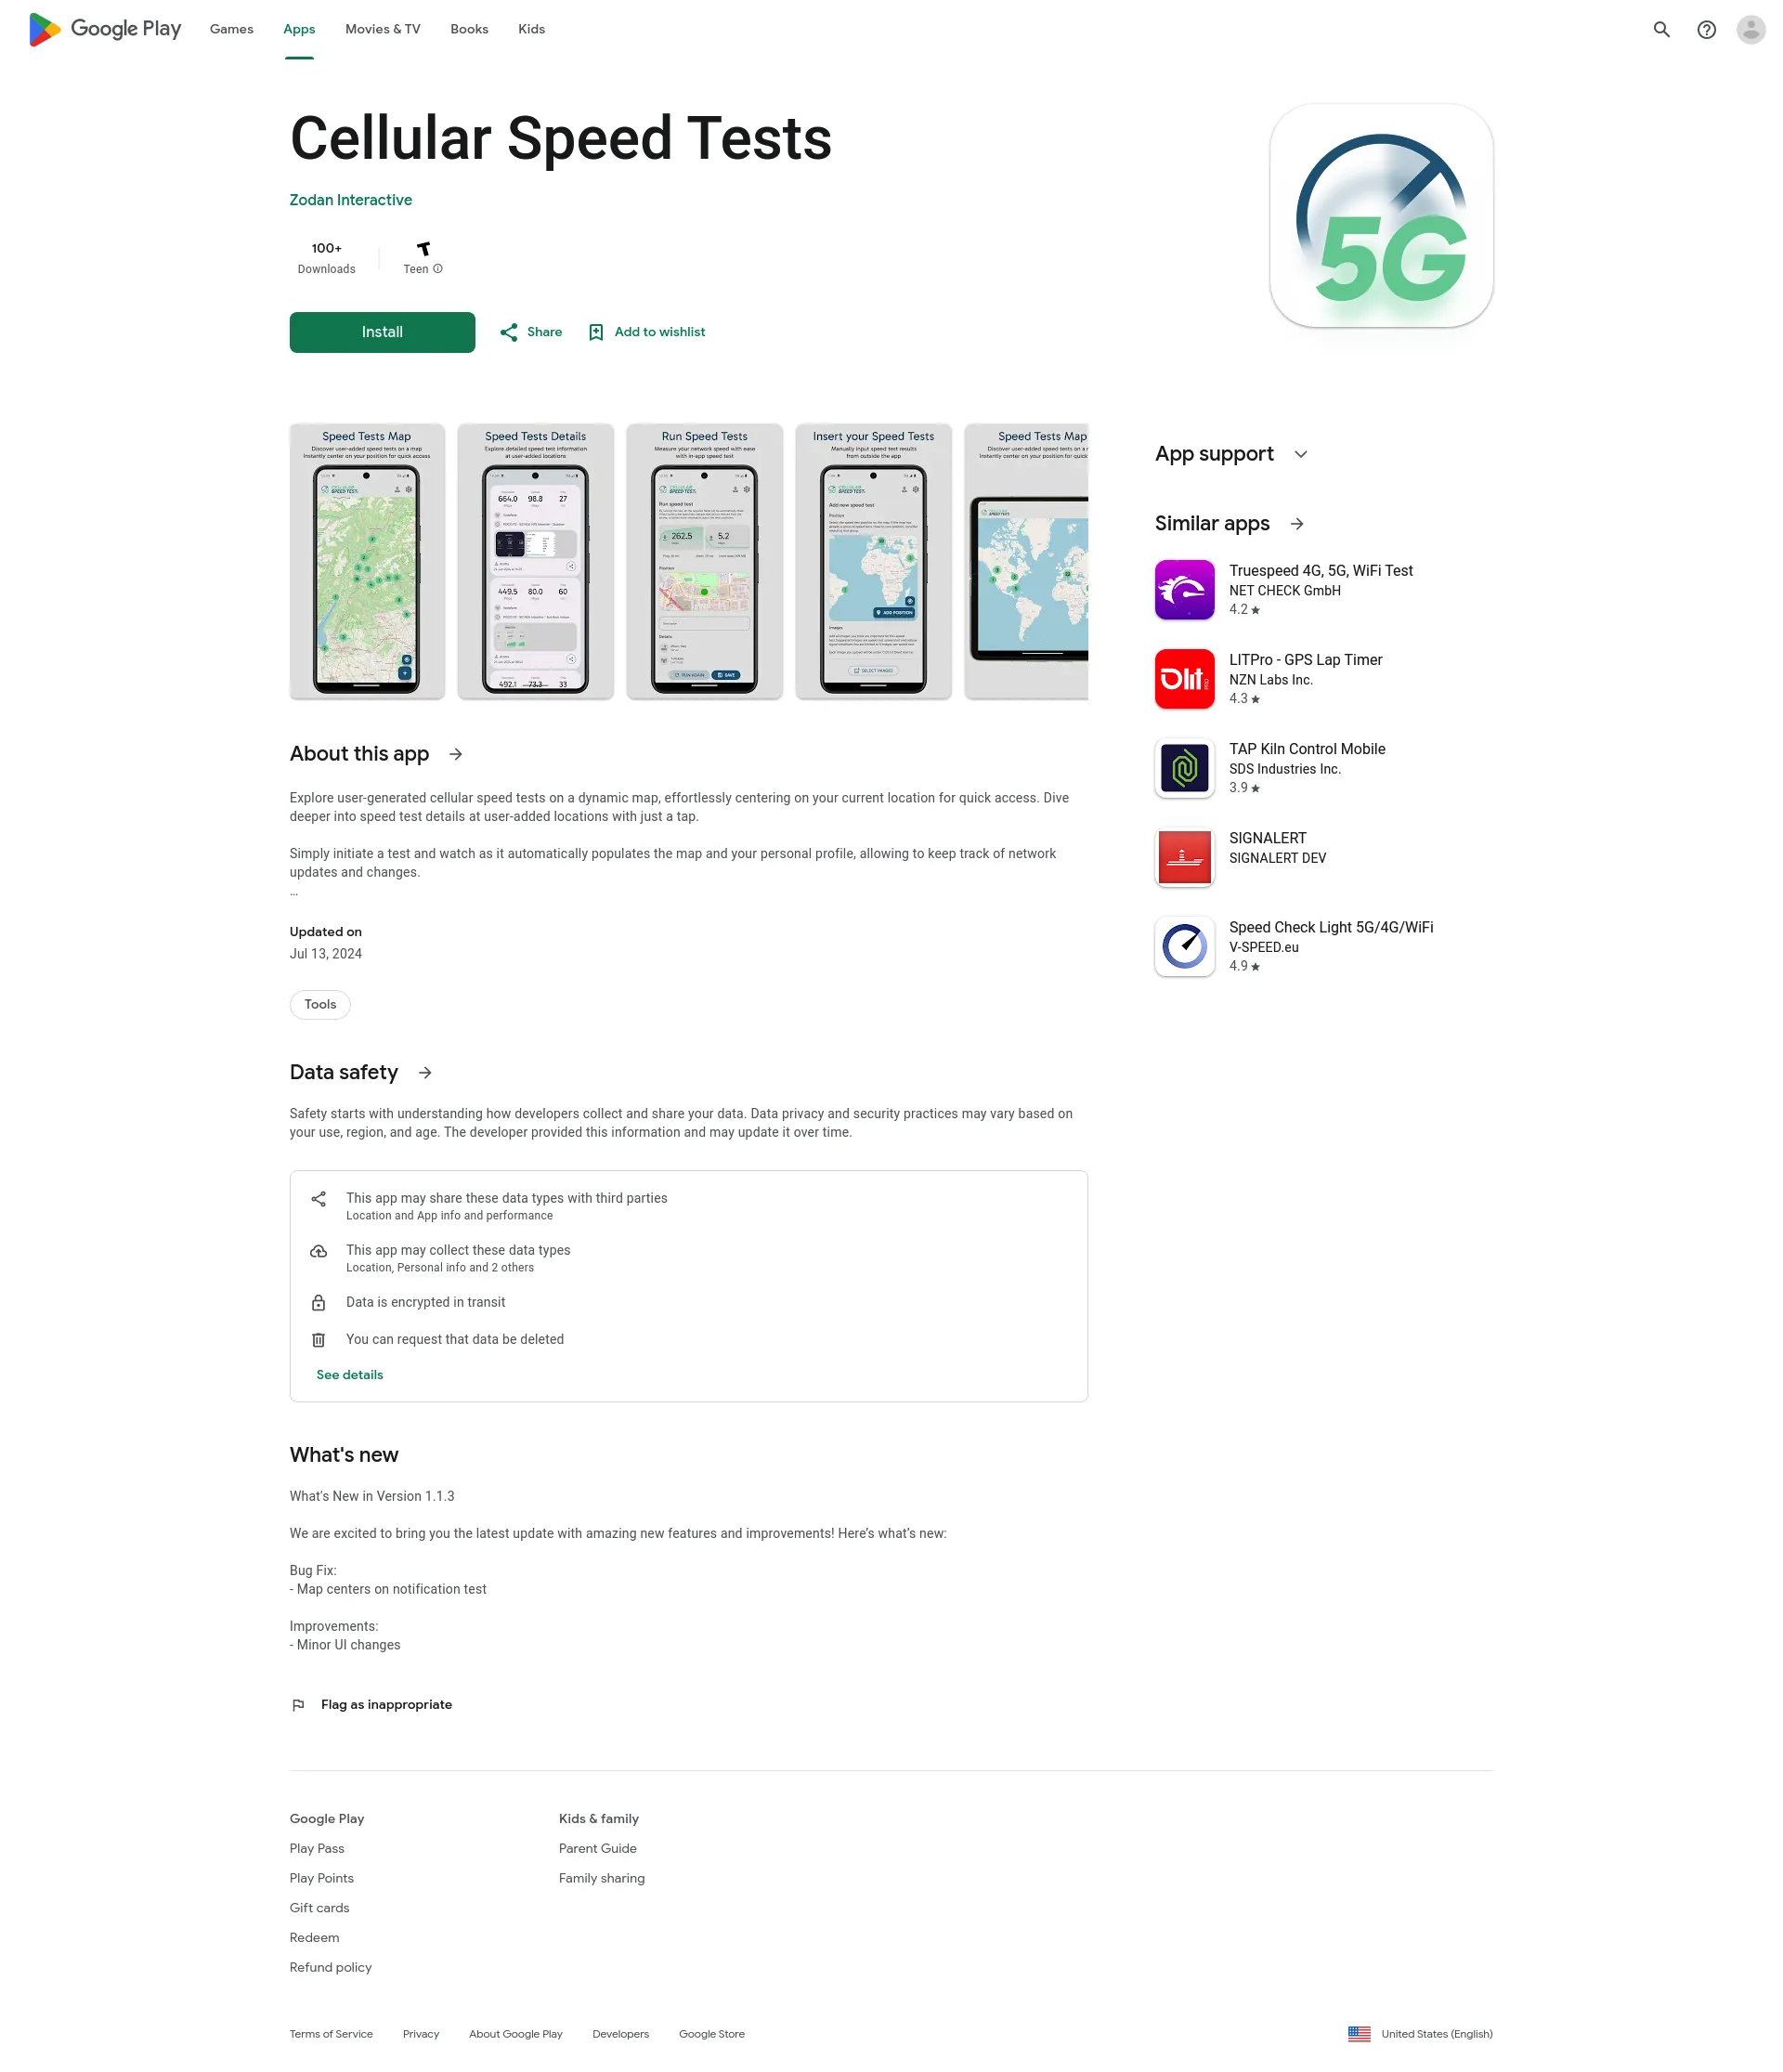1783x2072 pixels.
Task: Click the Search icon on top right
Action: (1661, 30)
